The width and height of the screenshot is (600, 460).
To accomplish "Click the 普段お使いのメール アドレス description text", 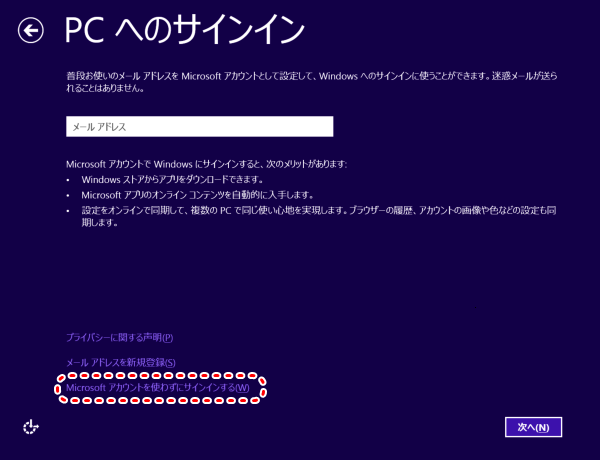I will [311, 82].
